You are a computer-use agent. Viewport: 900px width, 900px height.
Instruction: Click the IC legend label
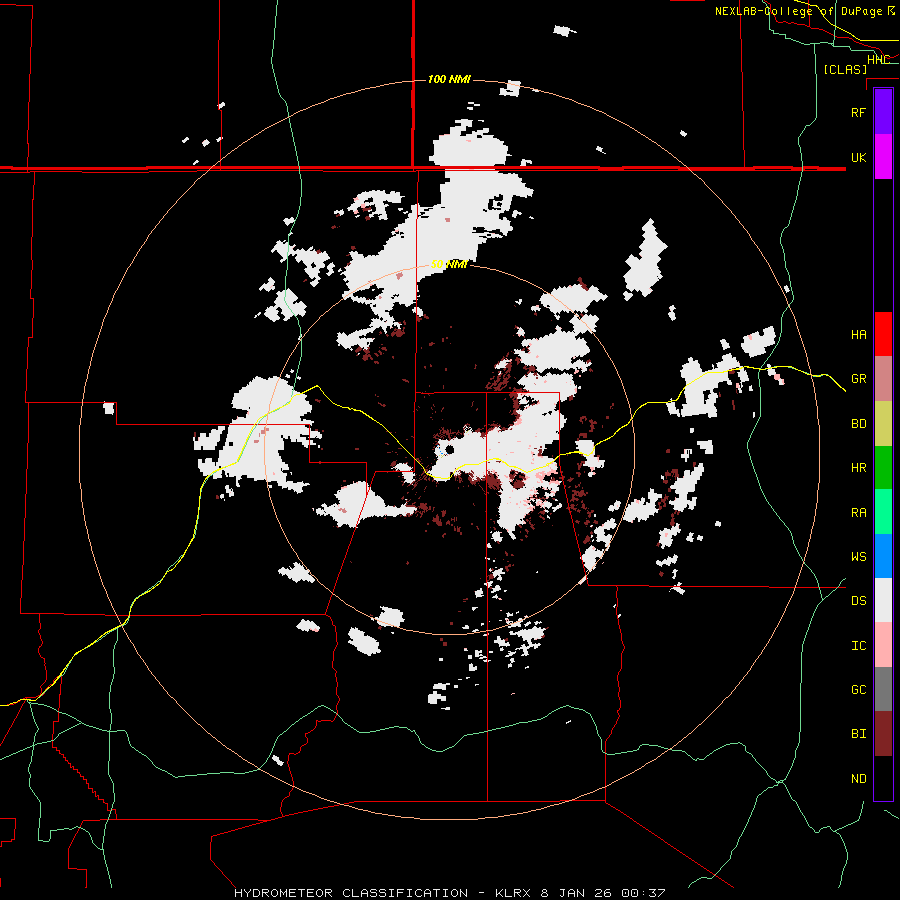pos(858,646)
